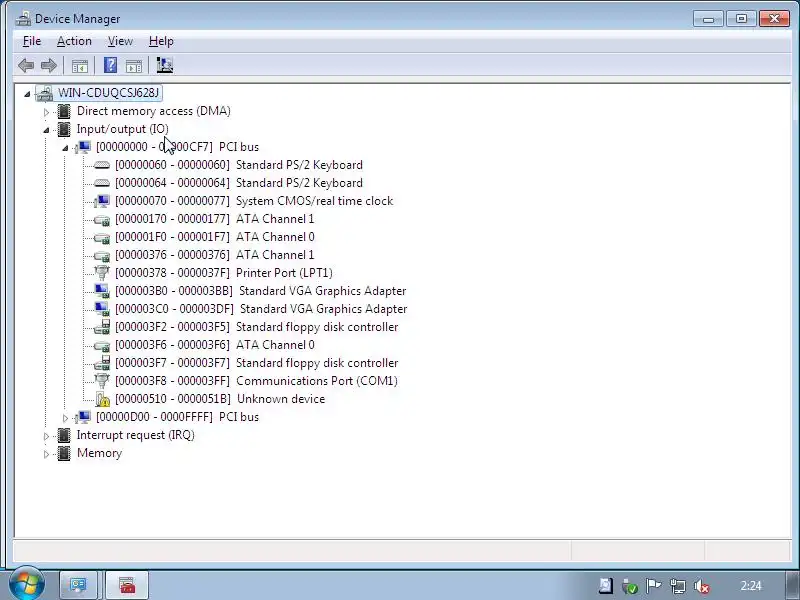Collapse the 00000000-00000CF7 PCI bus node
This screenshot has width=800, height=600.
[65, 148]
